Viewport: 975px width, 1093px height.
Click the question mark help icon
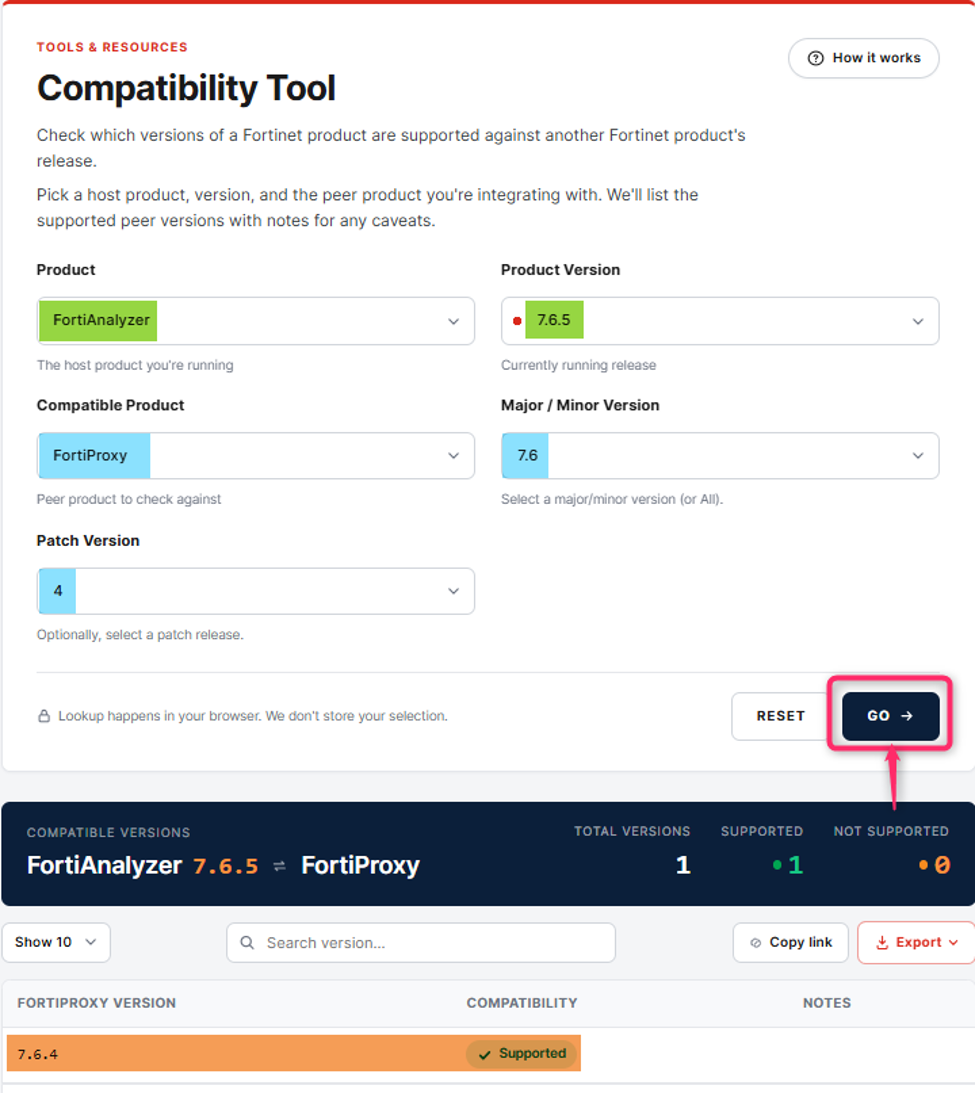click(815, 59)
